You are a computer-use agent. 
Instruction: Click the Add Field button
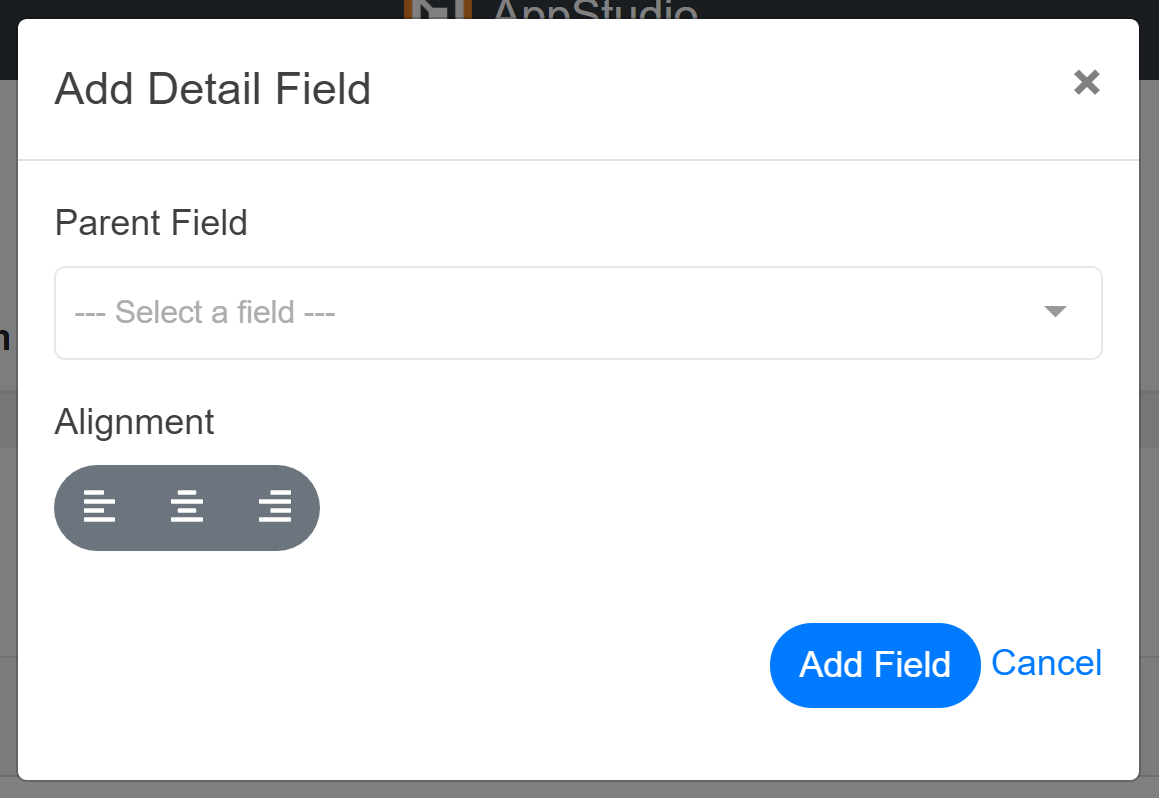(x=875, y=665)
